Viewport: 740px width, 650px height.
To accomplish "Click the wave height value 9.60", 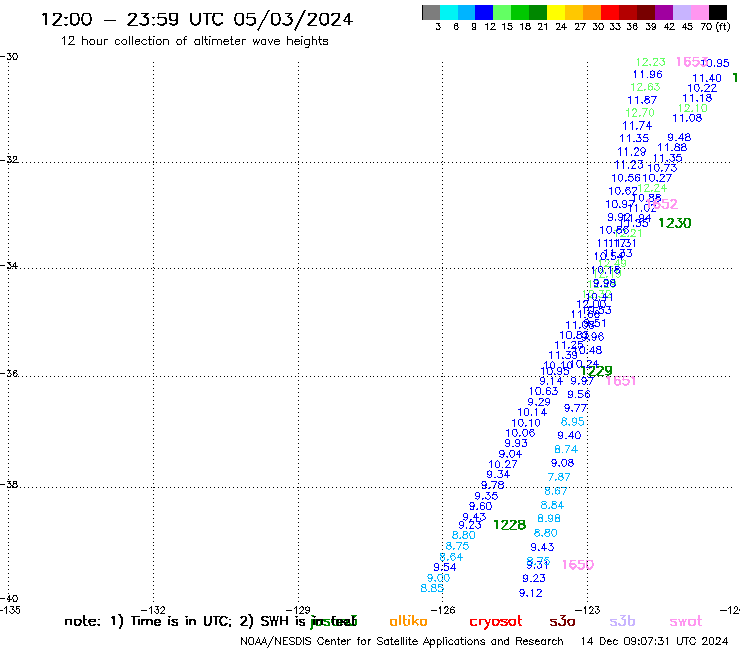I will pos(480,506).
